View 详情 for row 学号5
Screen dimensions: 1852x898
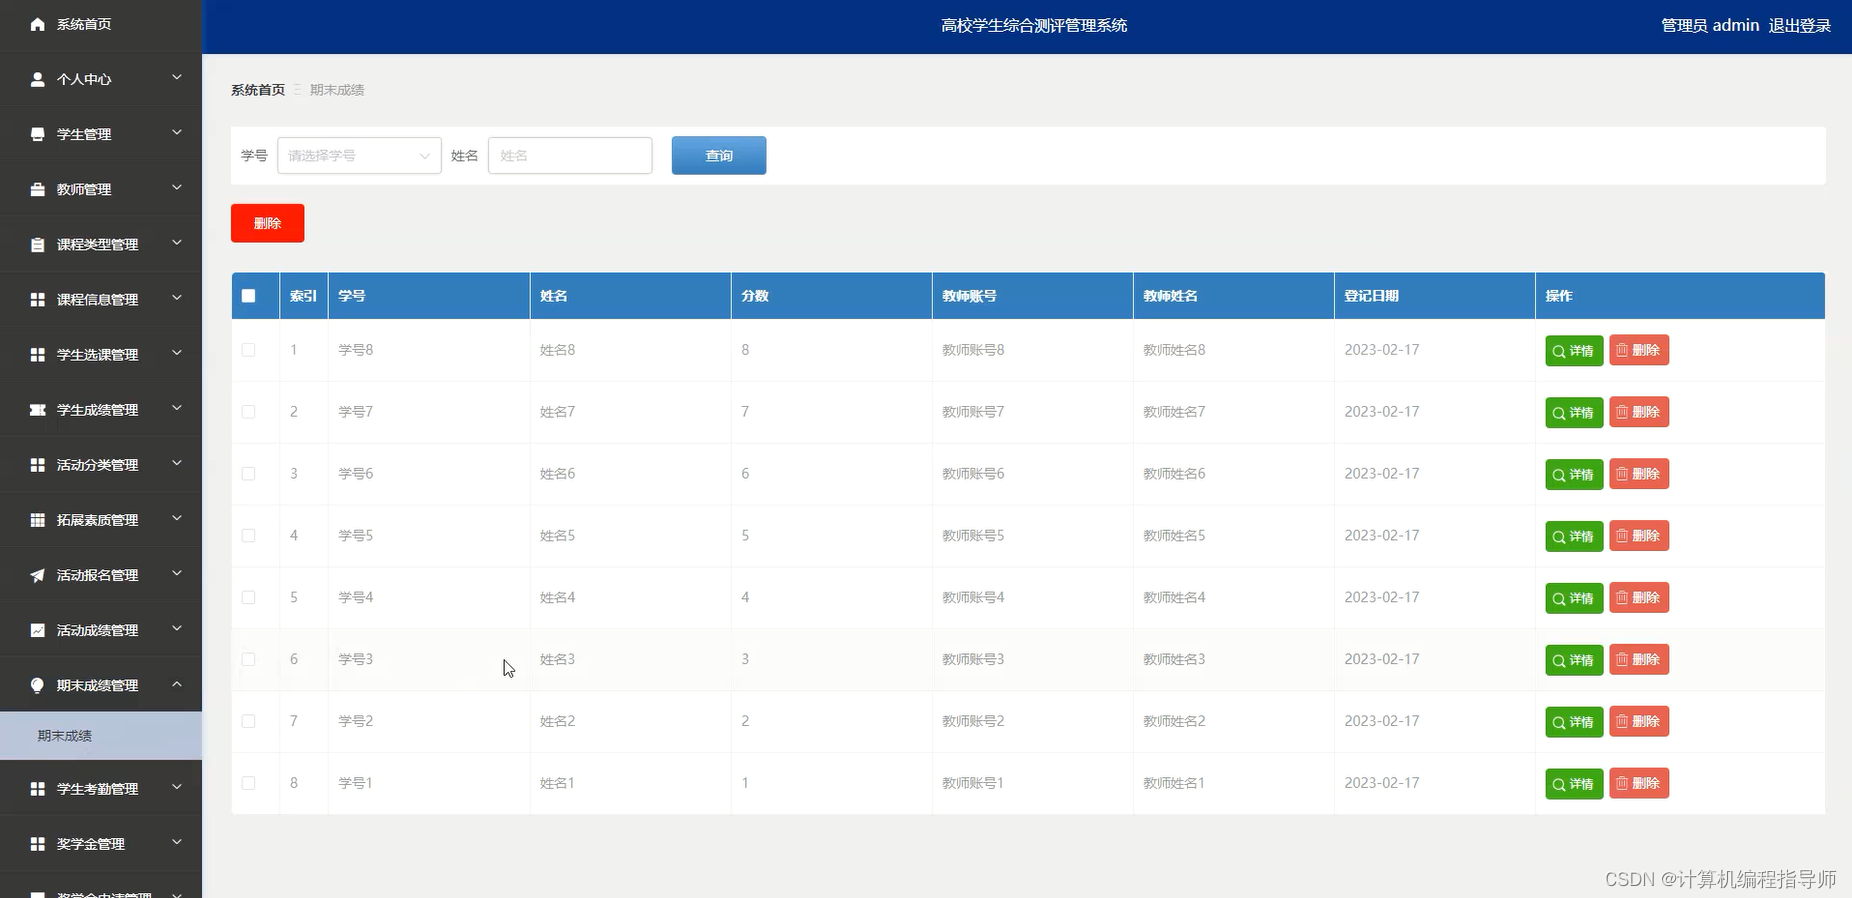(x=1574, y=537)
